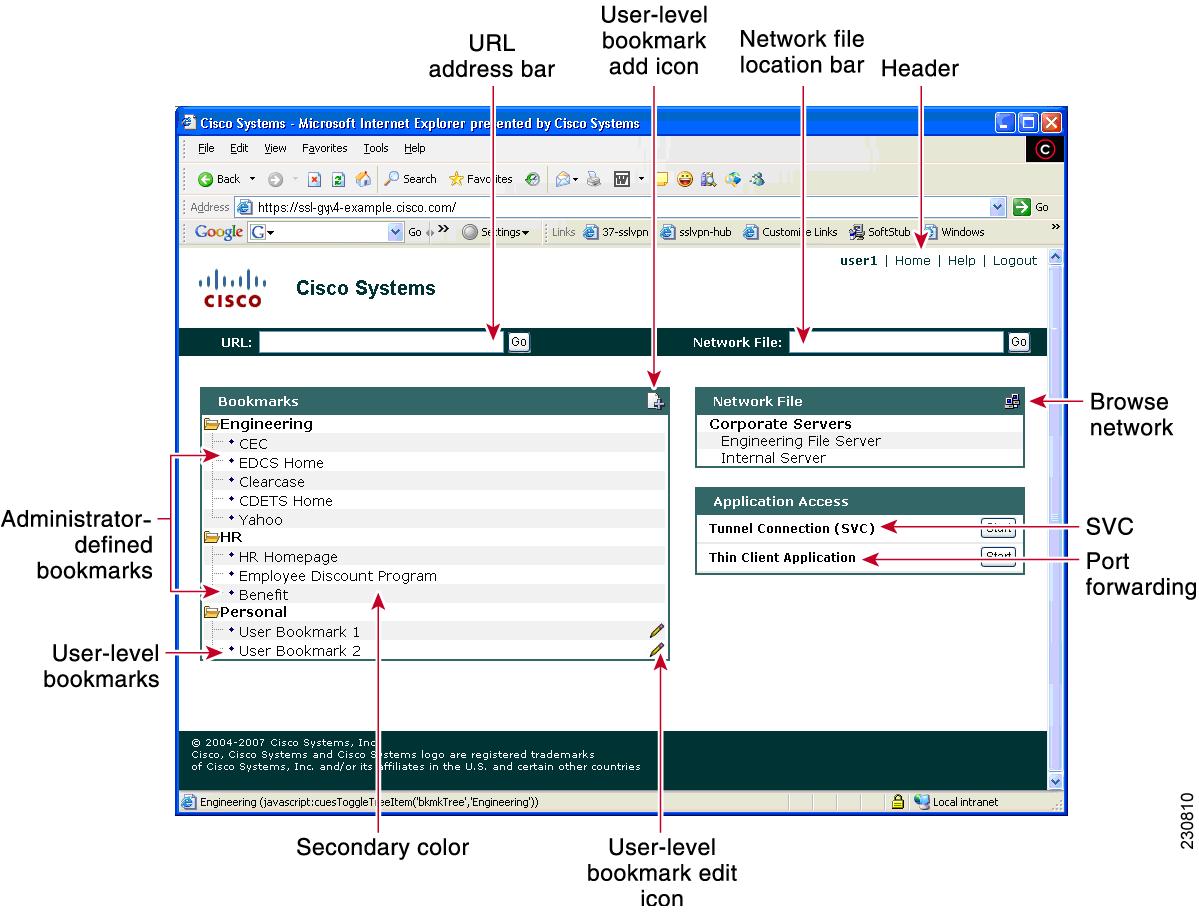
Task: Click the Local intranet zone indicator
Action: 957,802
